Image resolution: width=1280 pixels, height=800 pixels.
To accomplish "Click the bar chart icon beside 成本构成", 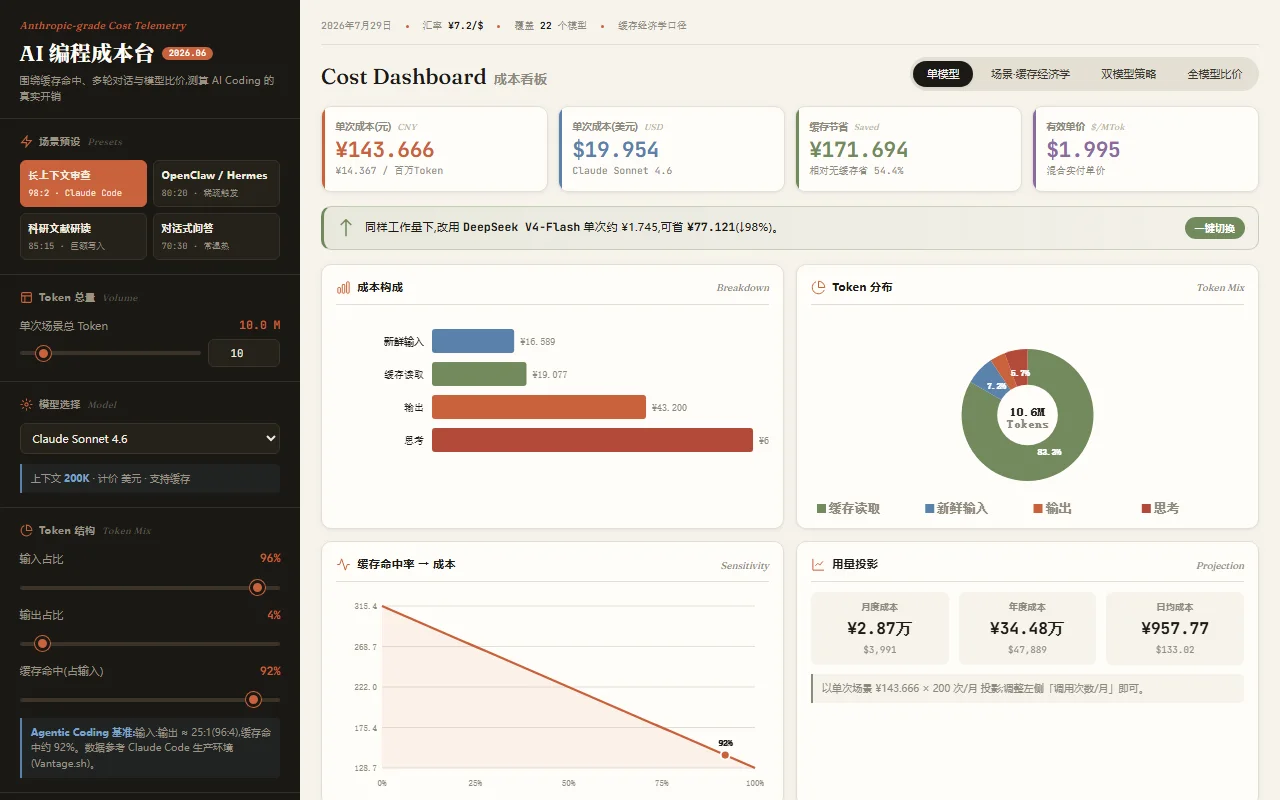I will click(x=343, y=287).
